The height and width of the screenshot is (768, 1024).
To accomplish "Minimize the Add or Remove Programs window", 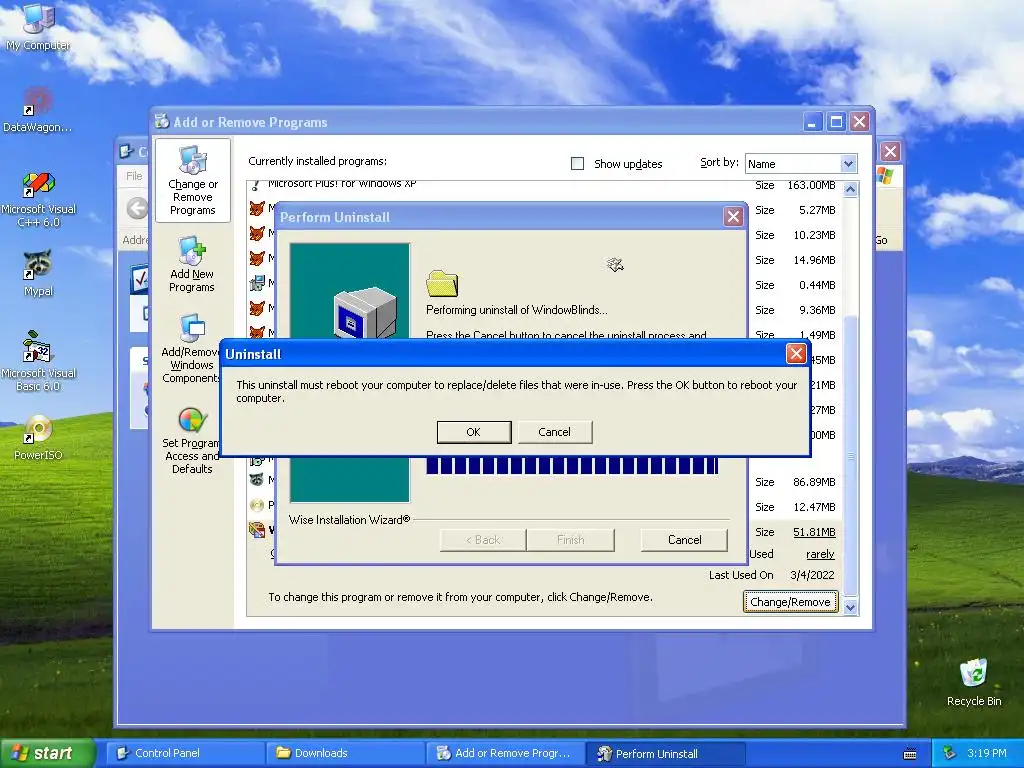I will pyautogui.click(x=812, y=121).
